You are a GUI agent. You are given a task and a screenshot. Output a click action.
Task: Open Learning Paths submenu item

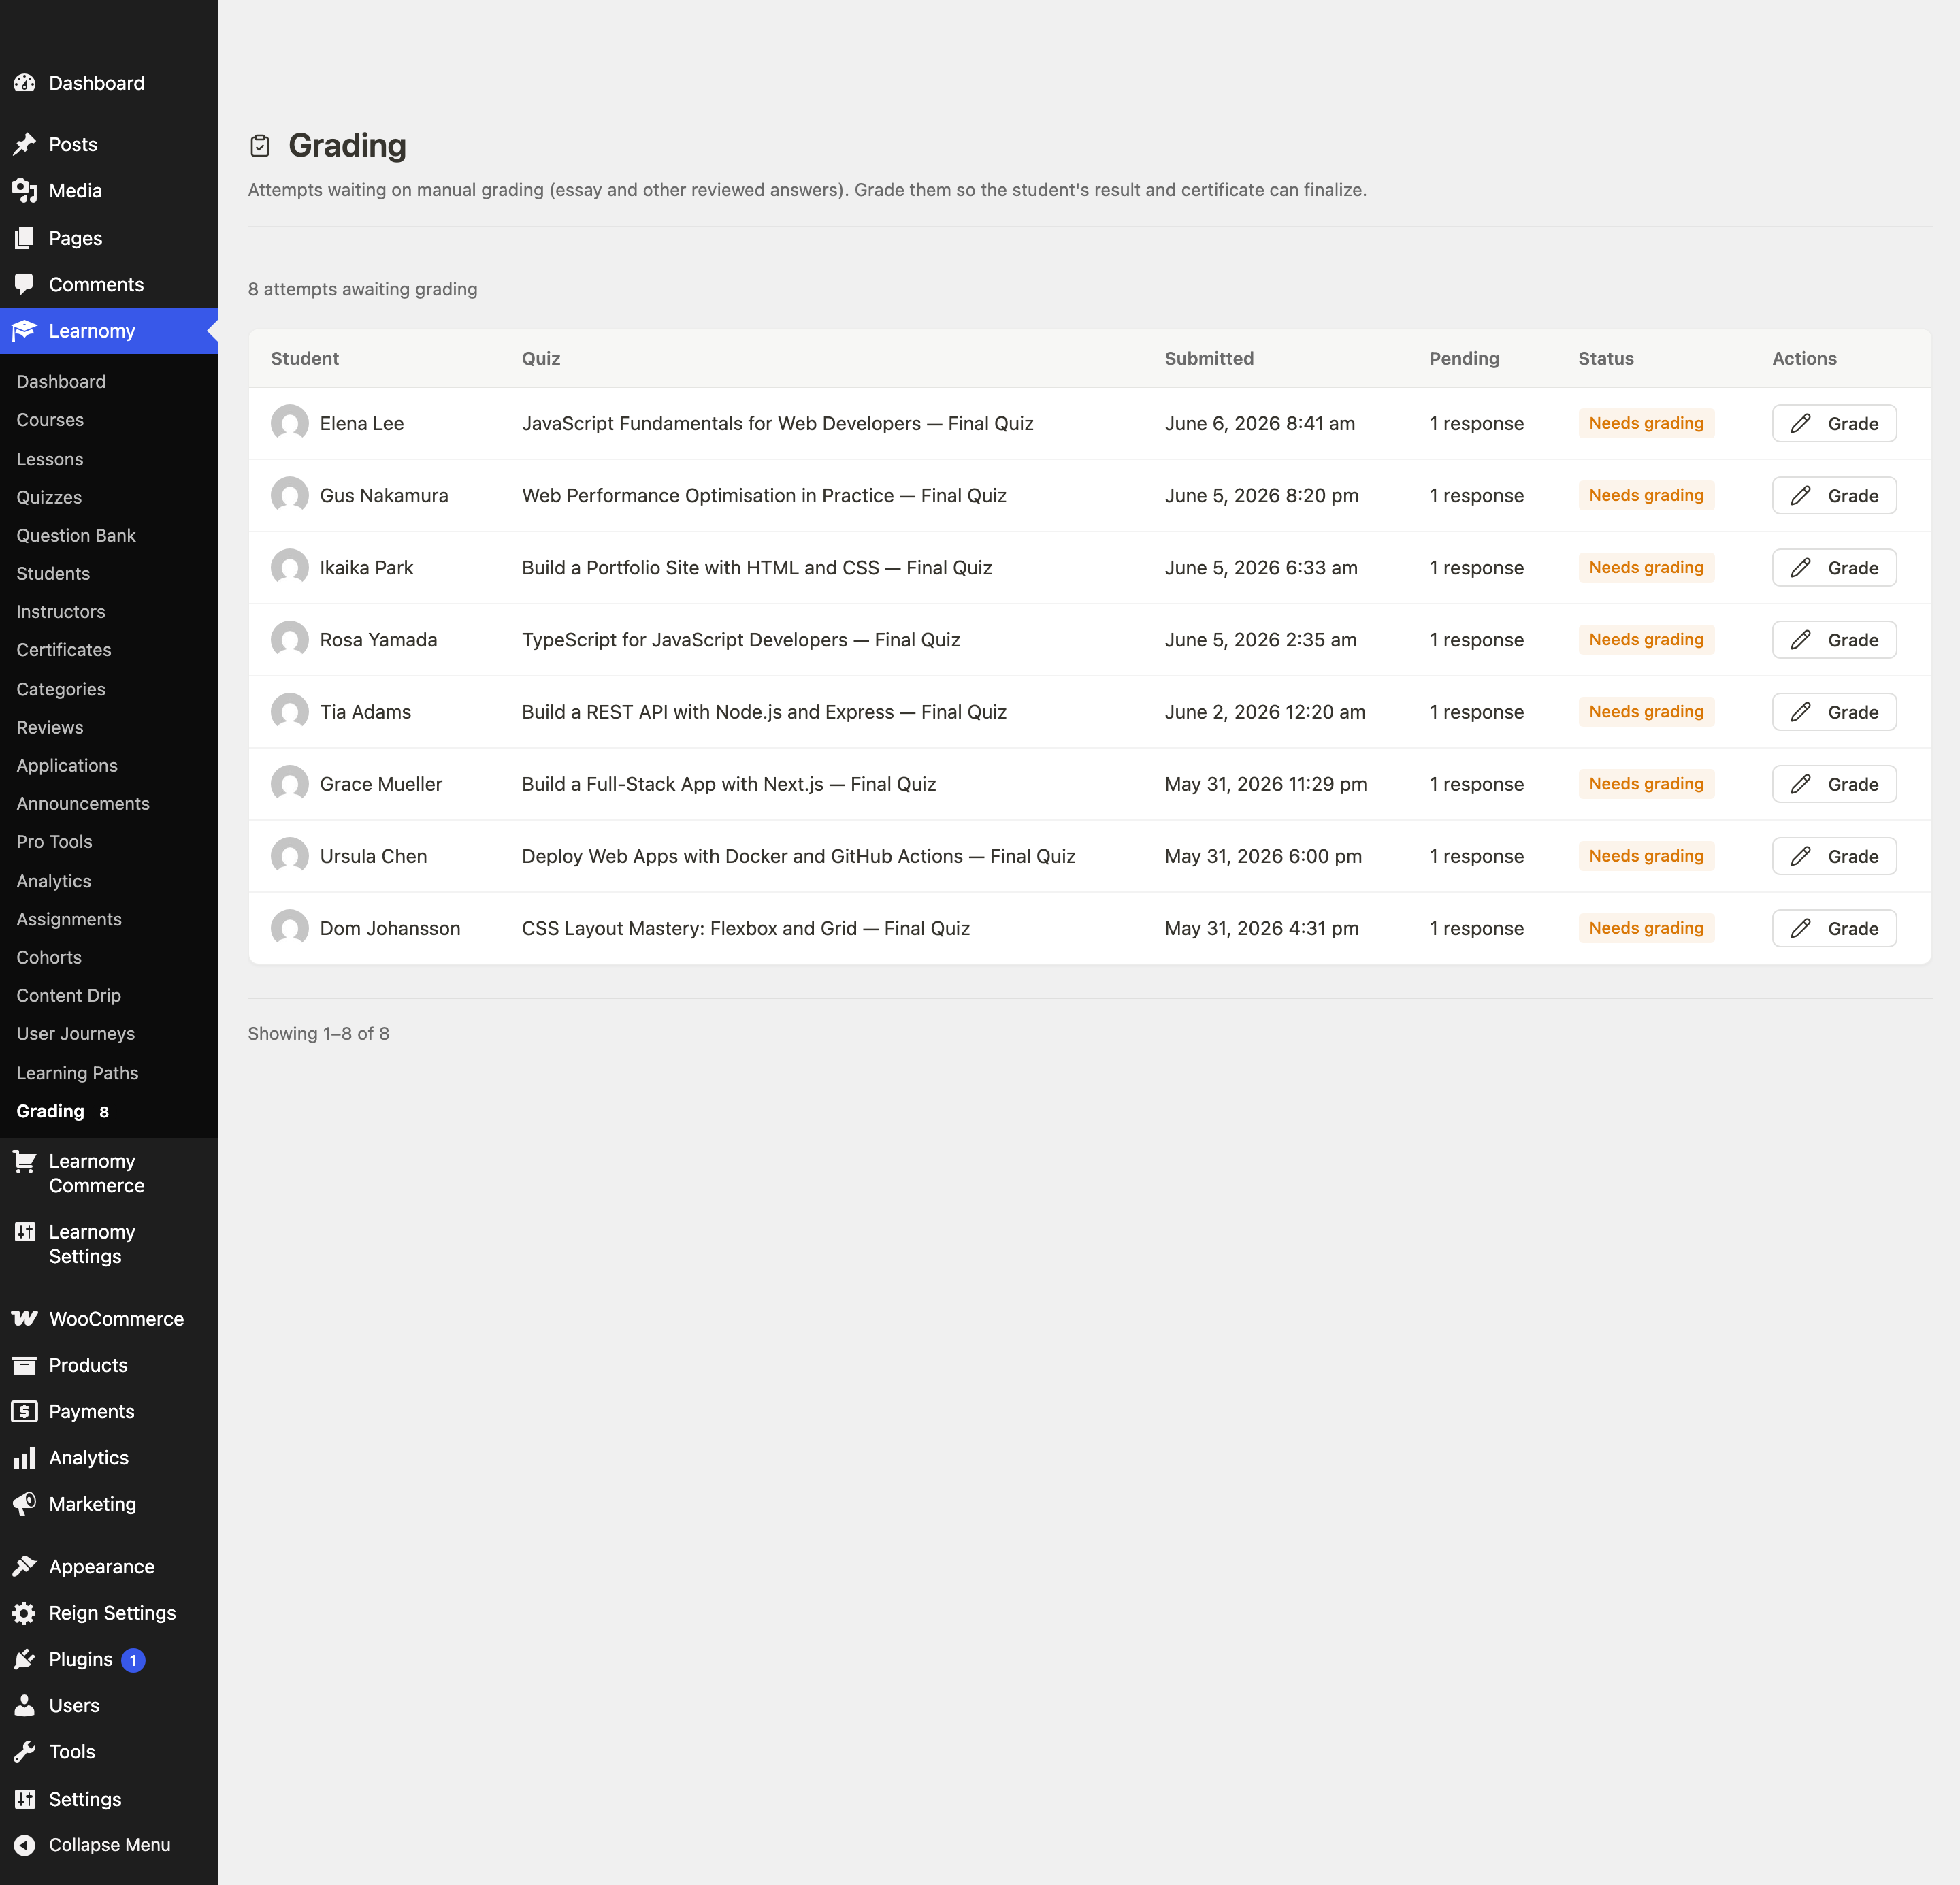coord(78,1073)
